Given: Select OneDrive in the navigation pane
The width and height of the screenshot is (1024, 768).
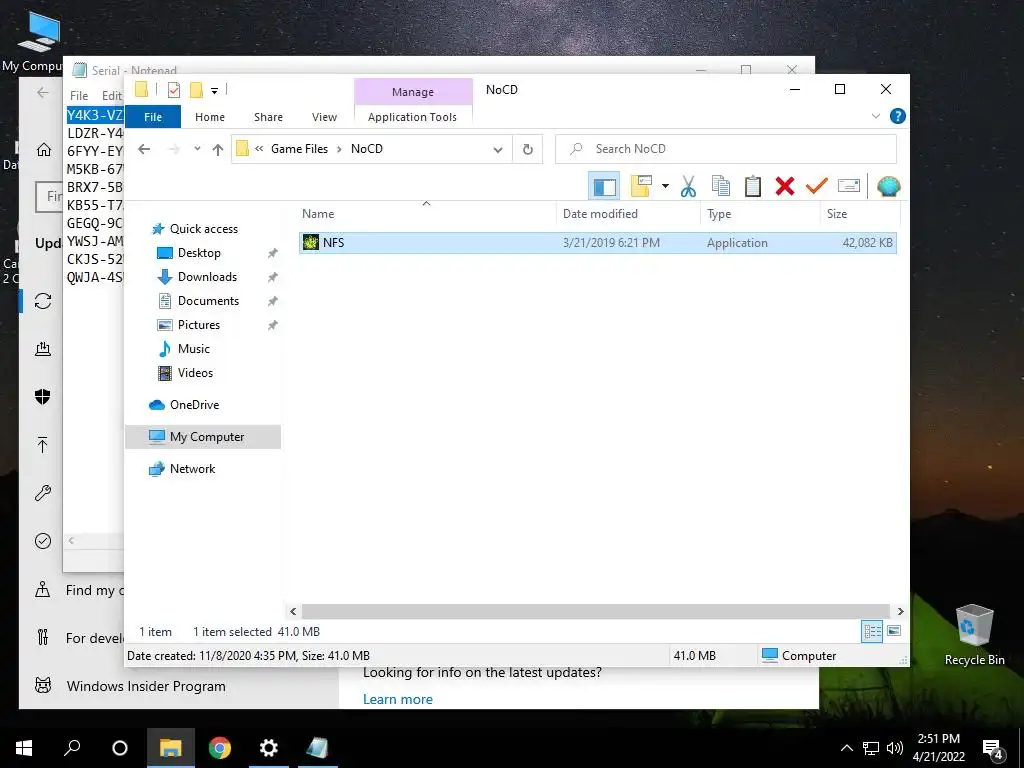Looking at the screenshot, I should point(194,405).
